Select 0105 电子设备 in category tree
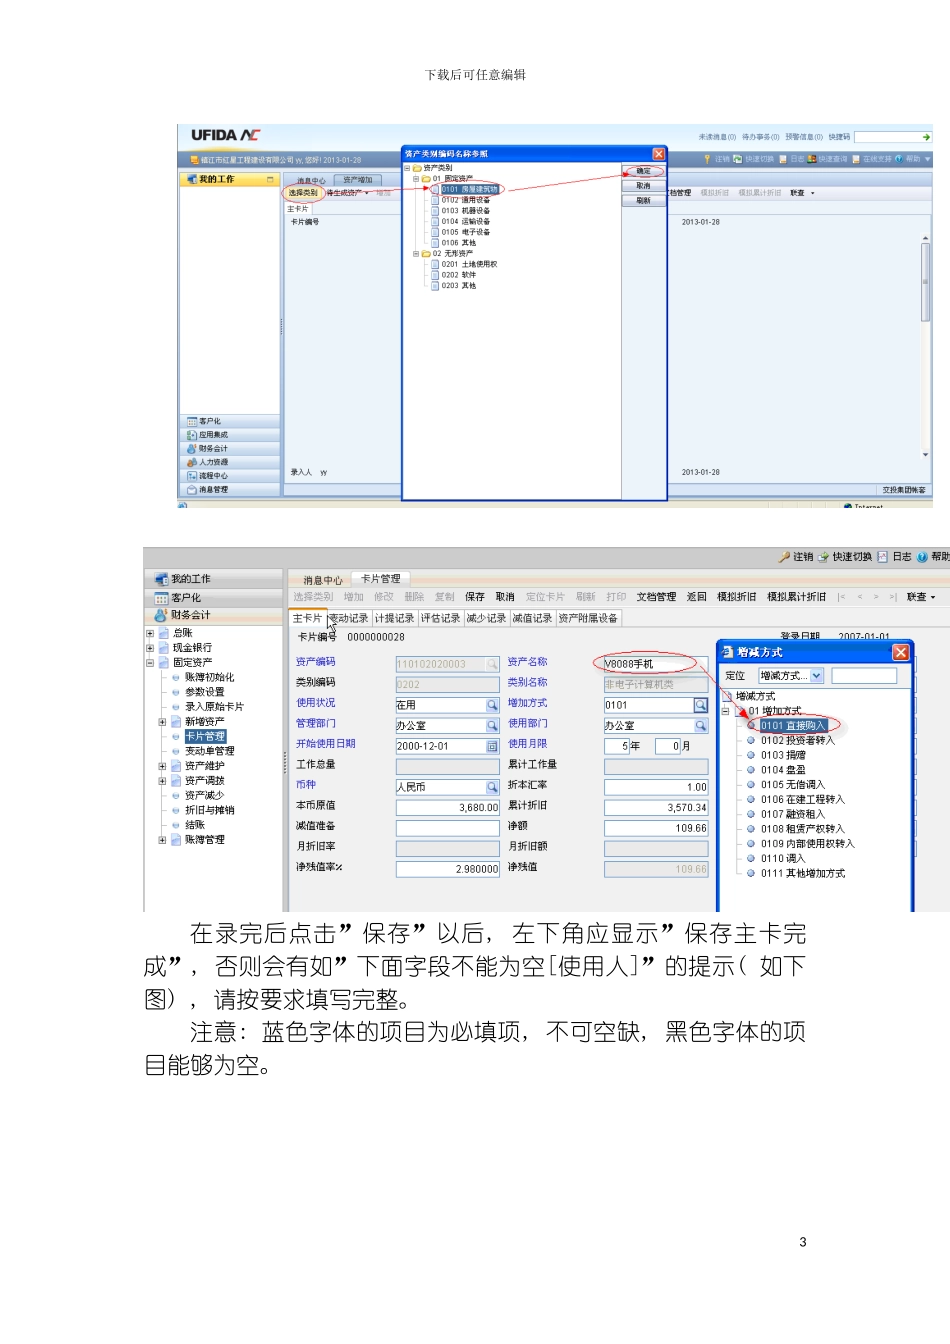Viewport: 950px width, 1344px height. click(x=466, y=232)
